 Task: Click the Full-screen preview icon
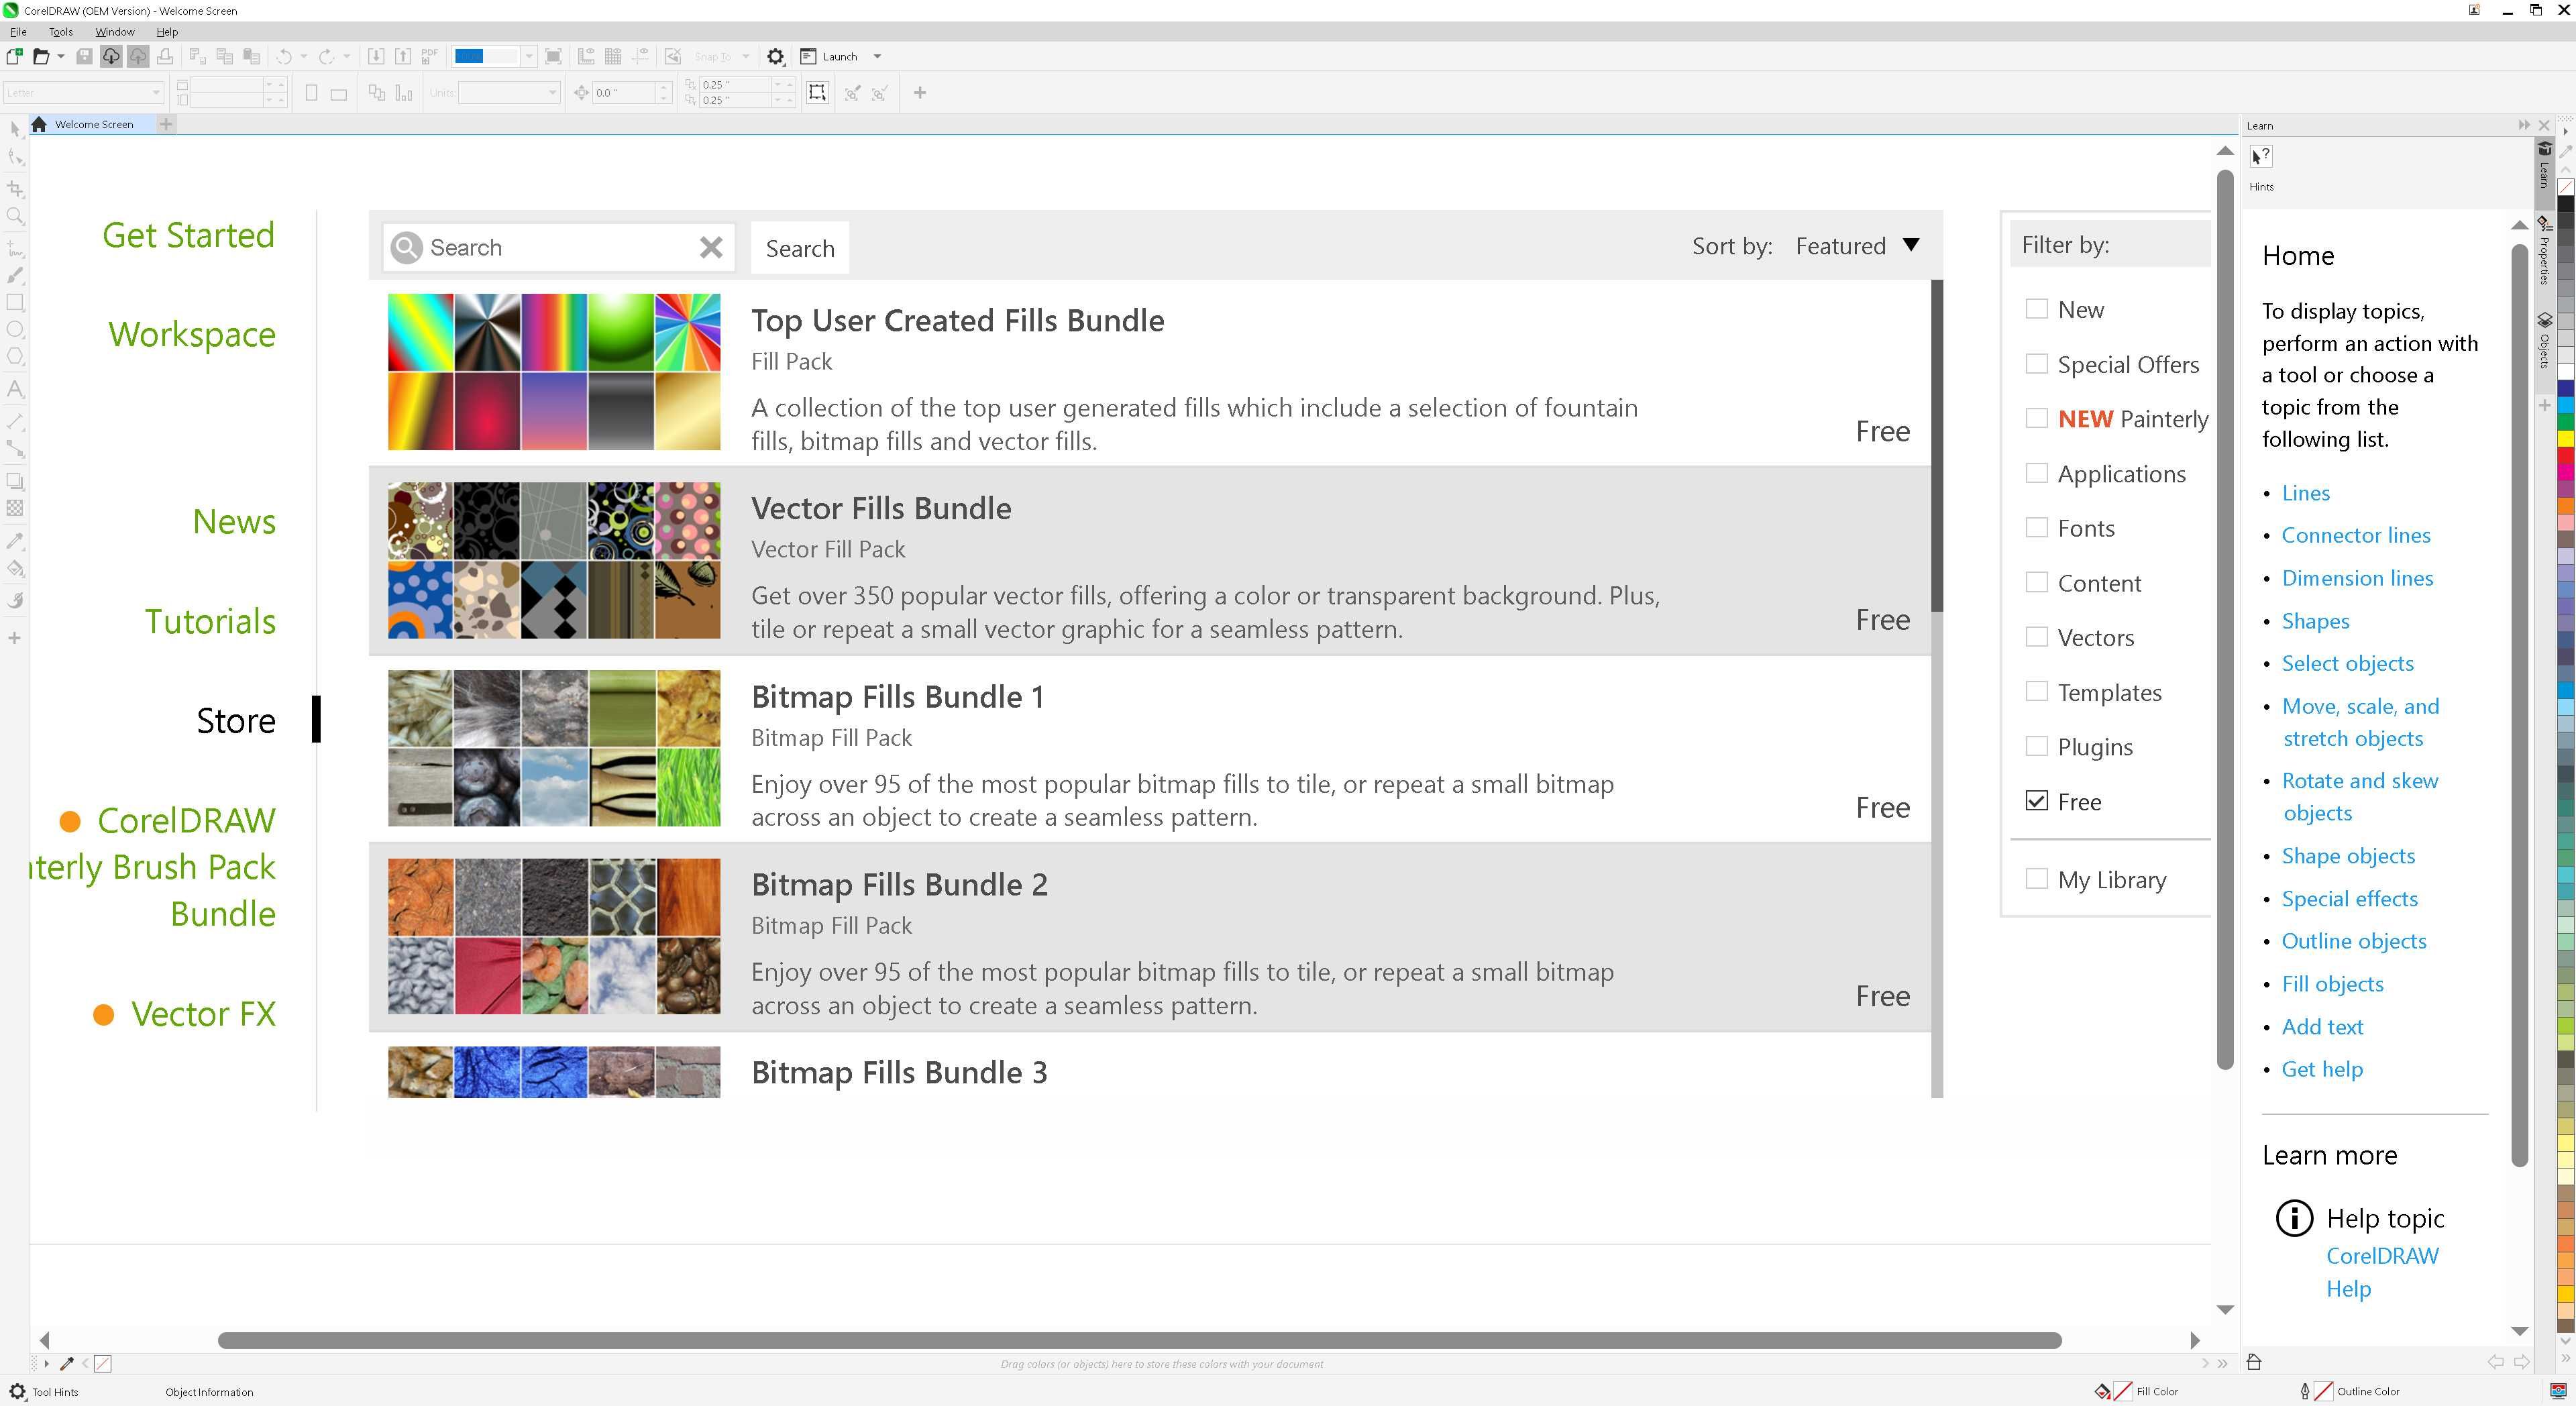point(554,57)
